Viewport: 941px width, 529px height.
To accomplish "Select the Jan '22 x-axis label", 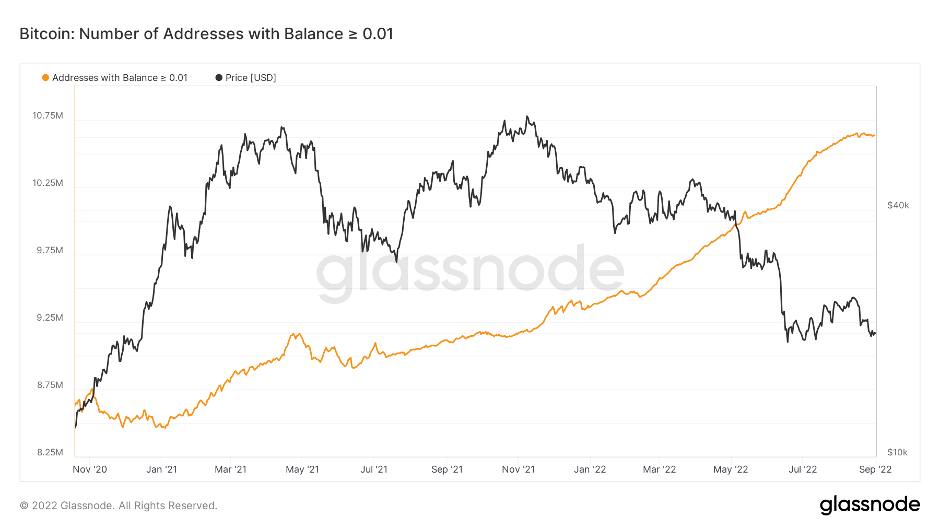I will click(590, 468).
